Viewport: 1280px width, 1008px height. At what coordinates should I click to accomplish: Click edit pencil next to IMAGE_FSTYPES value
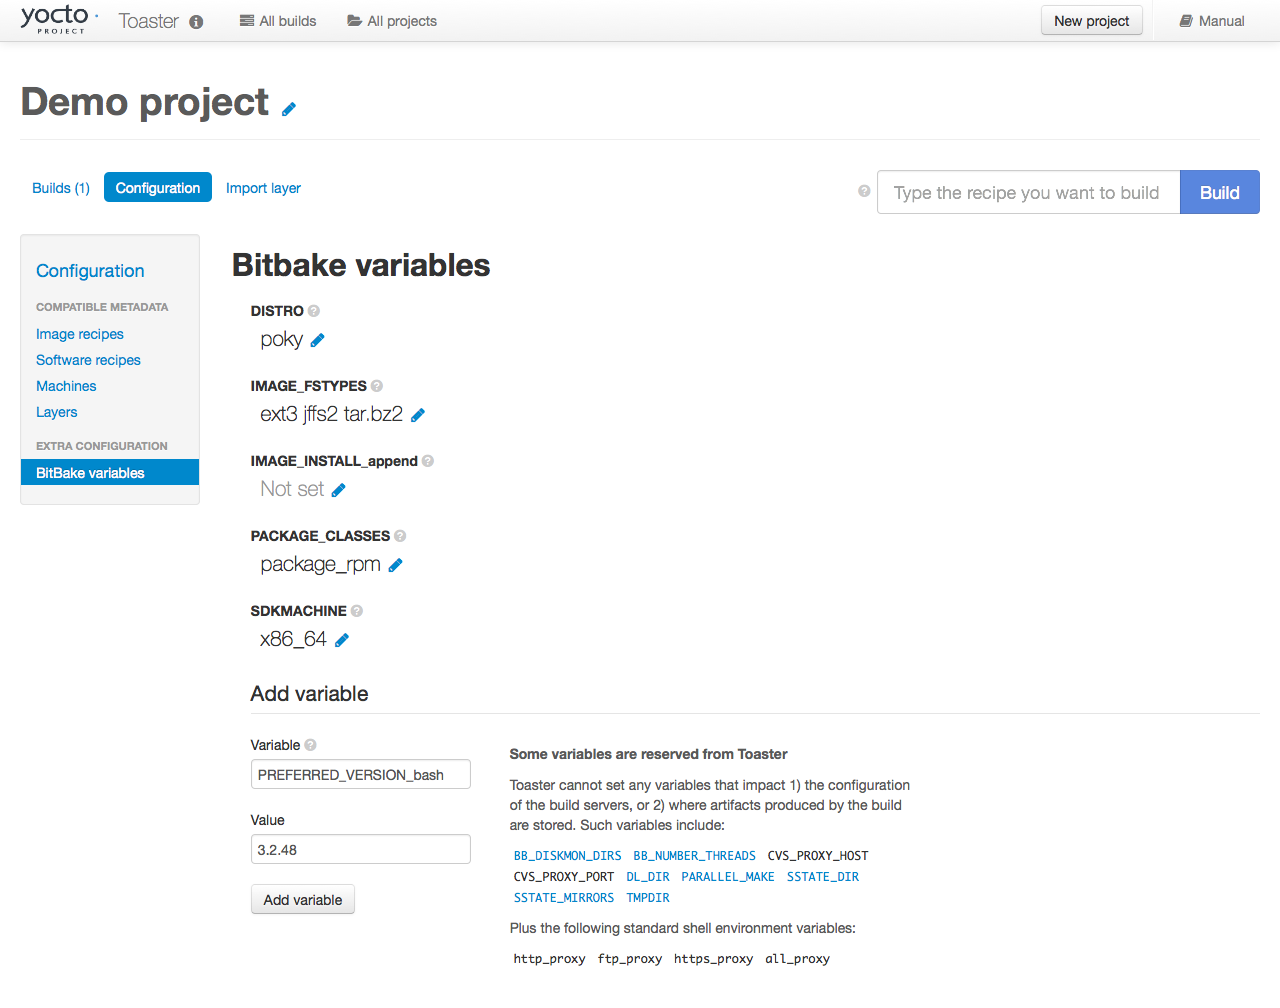(x=418, y=415)
